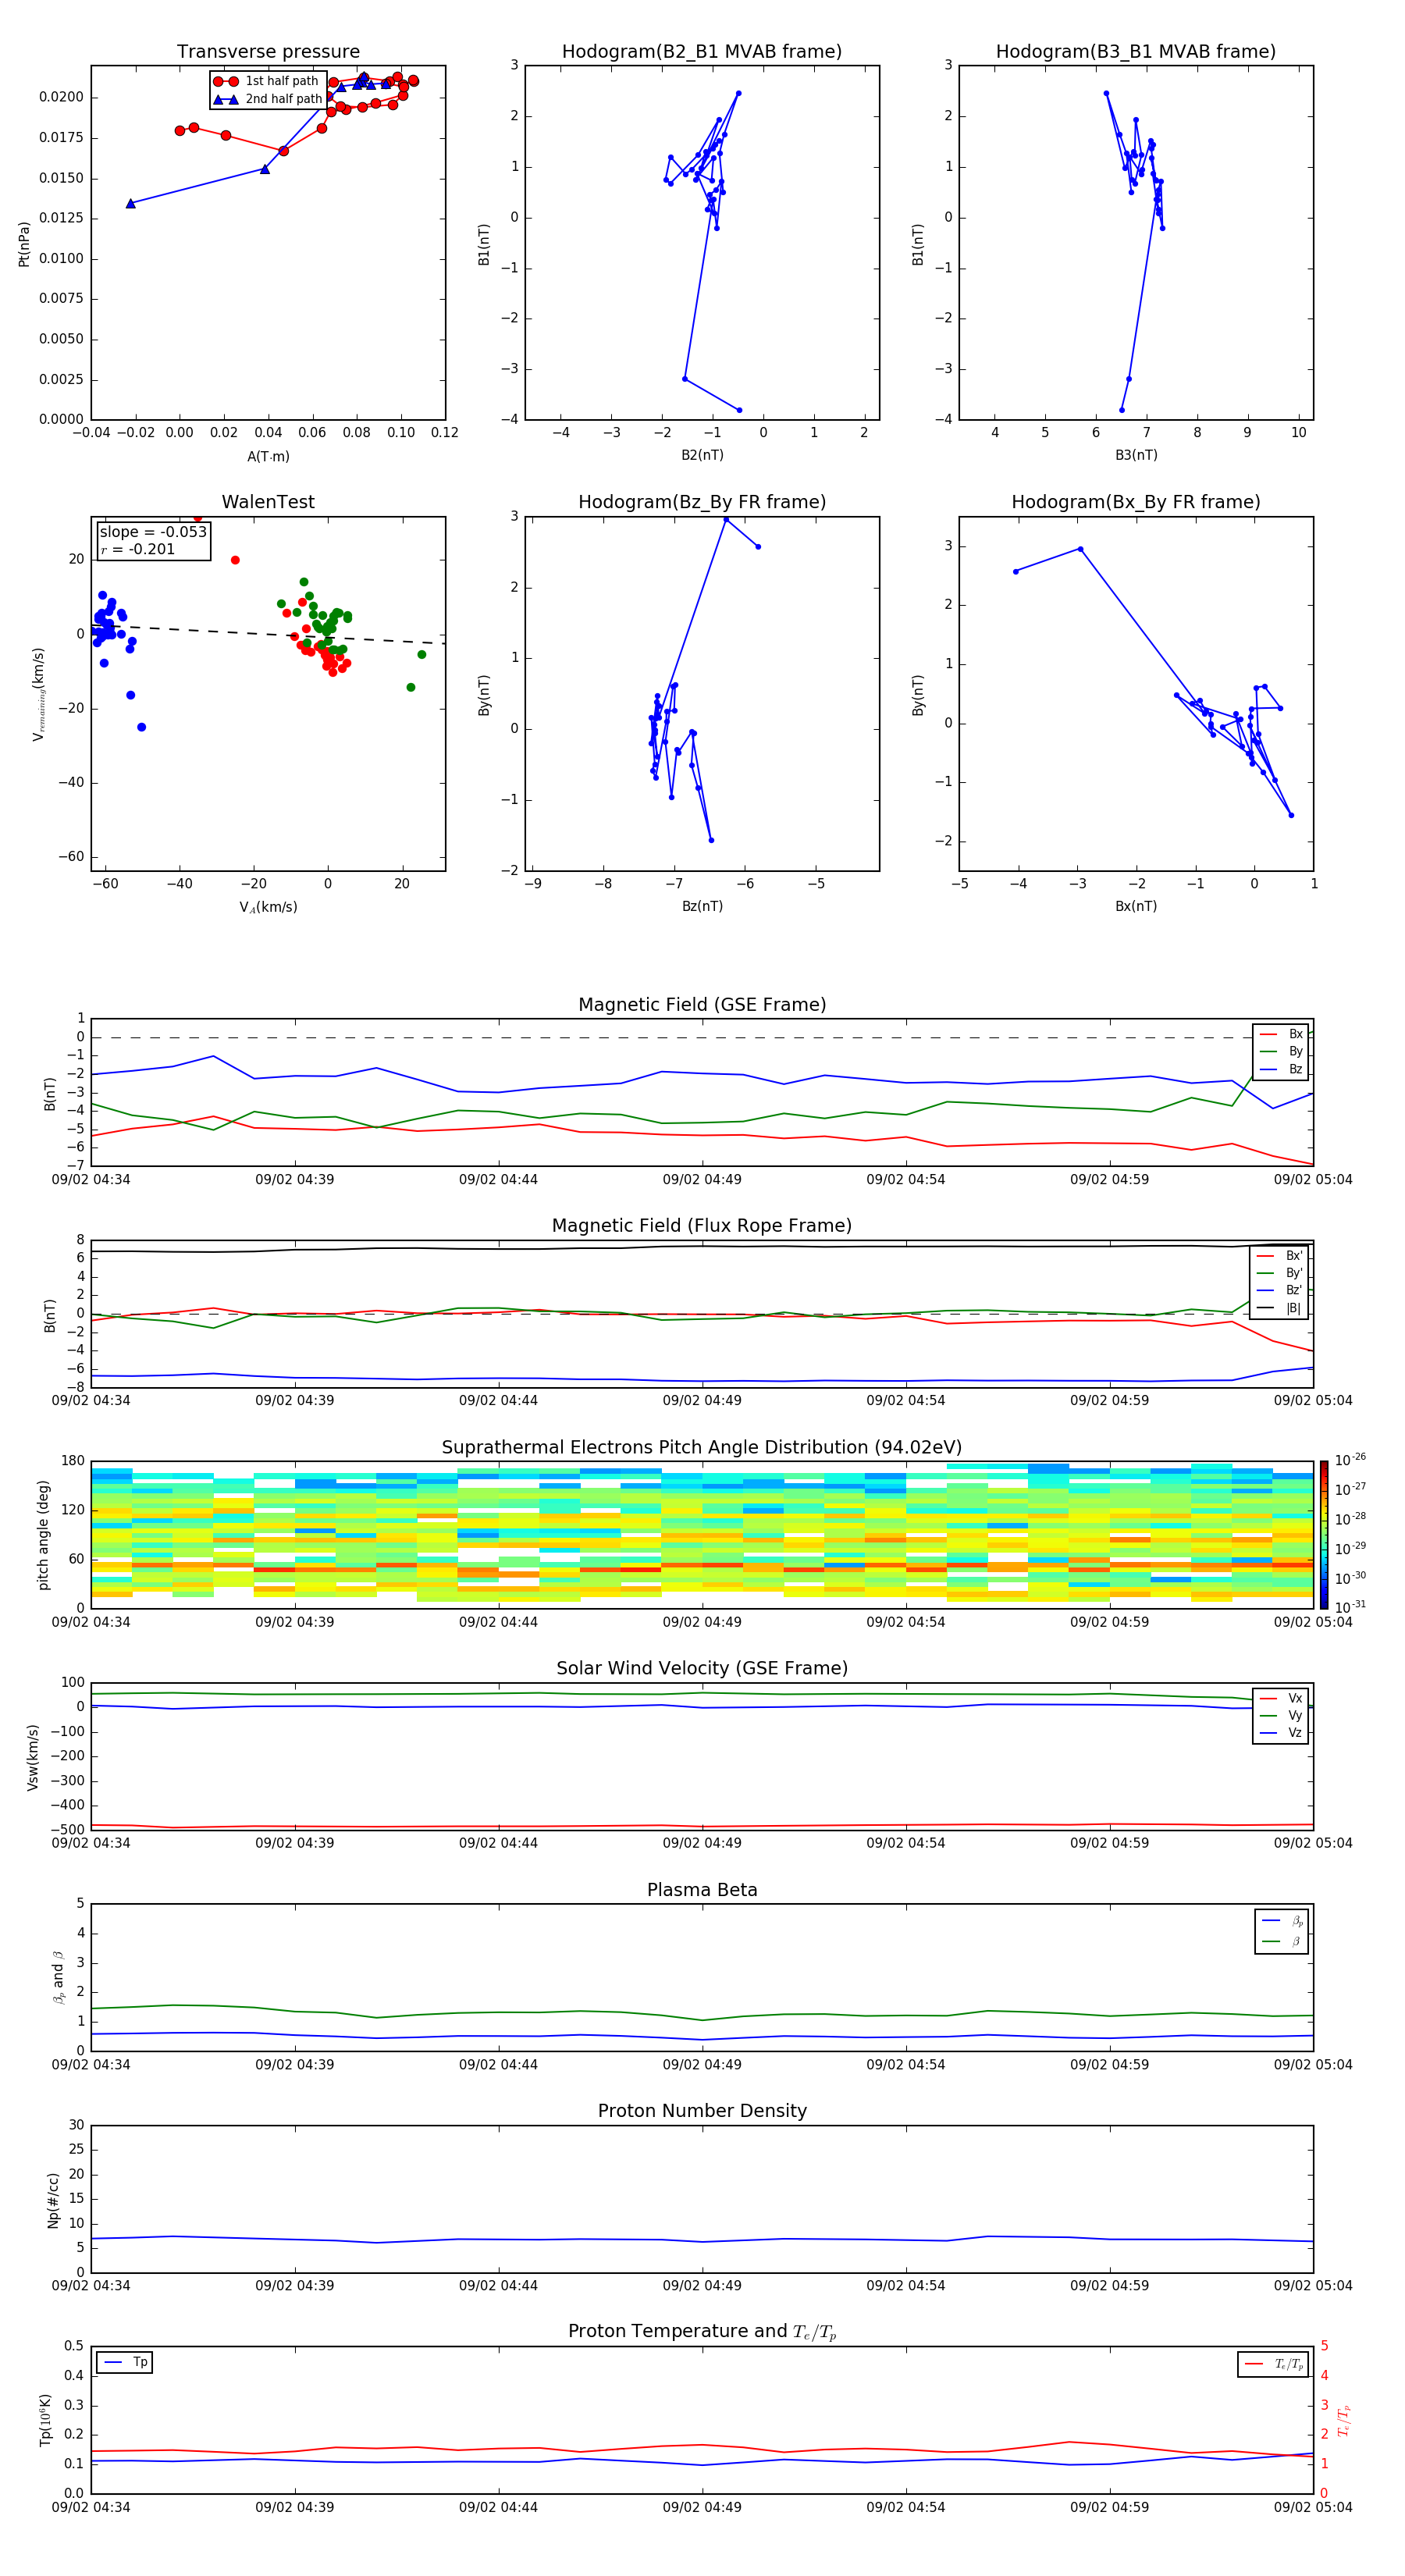Select the Suprathermal Electrons Pitch Angle Distribution title
1405x2576 pixels.
(x=702, y=1447)
